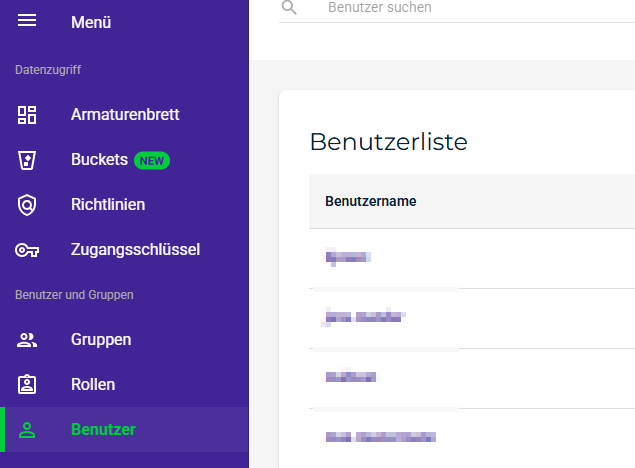This screenshot has height=468, width=635.
Task: Click the Zugangsschlüssel key icon
Action: (27, 250)
